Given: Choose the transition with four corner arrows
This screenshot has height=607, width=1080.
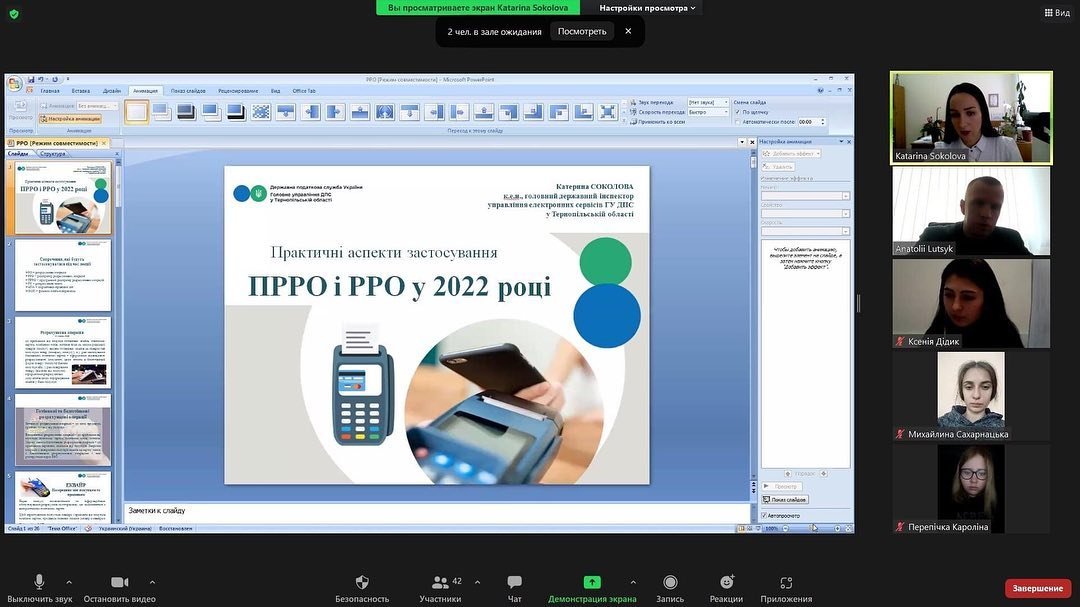Looking at the screenshot, I should [x=608, y=112].
